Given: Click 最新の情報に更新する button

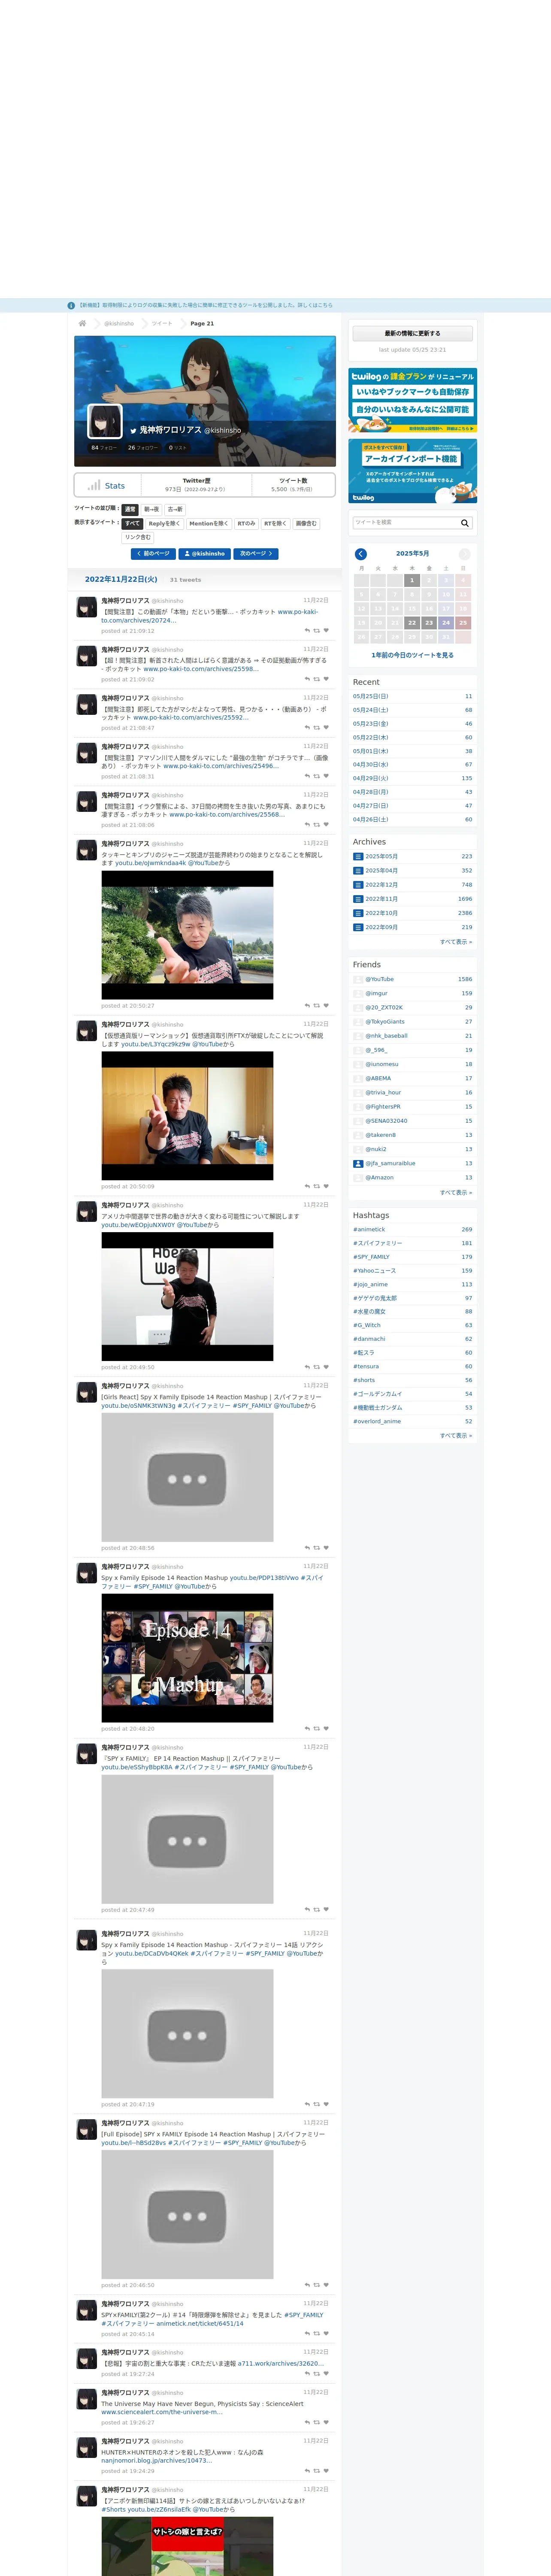Looking at the screenshot, I should pyautogui.click(x=412, y=333).
